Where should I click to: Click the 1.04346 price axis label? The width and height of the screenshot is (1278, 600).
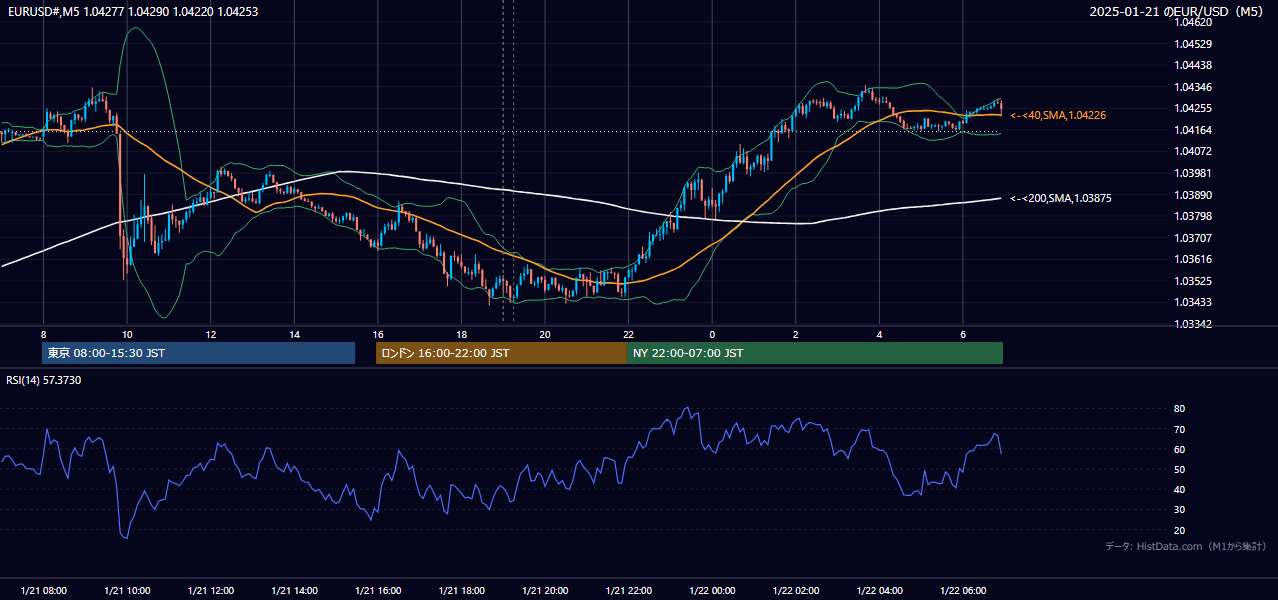tap(1194, 87)
